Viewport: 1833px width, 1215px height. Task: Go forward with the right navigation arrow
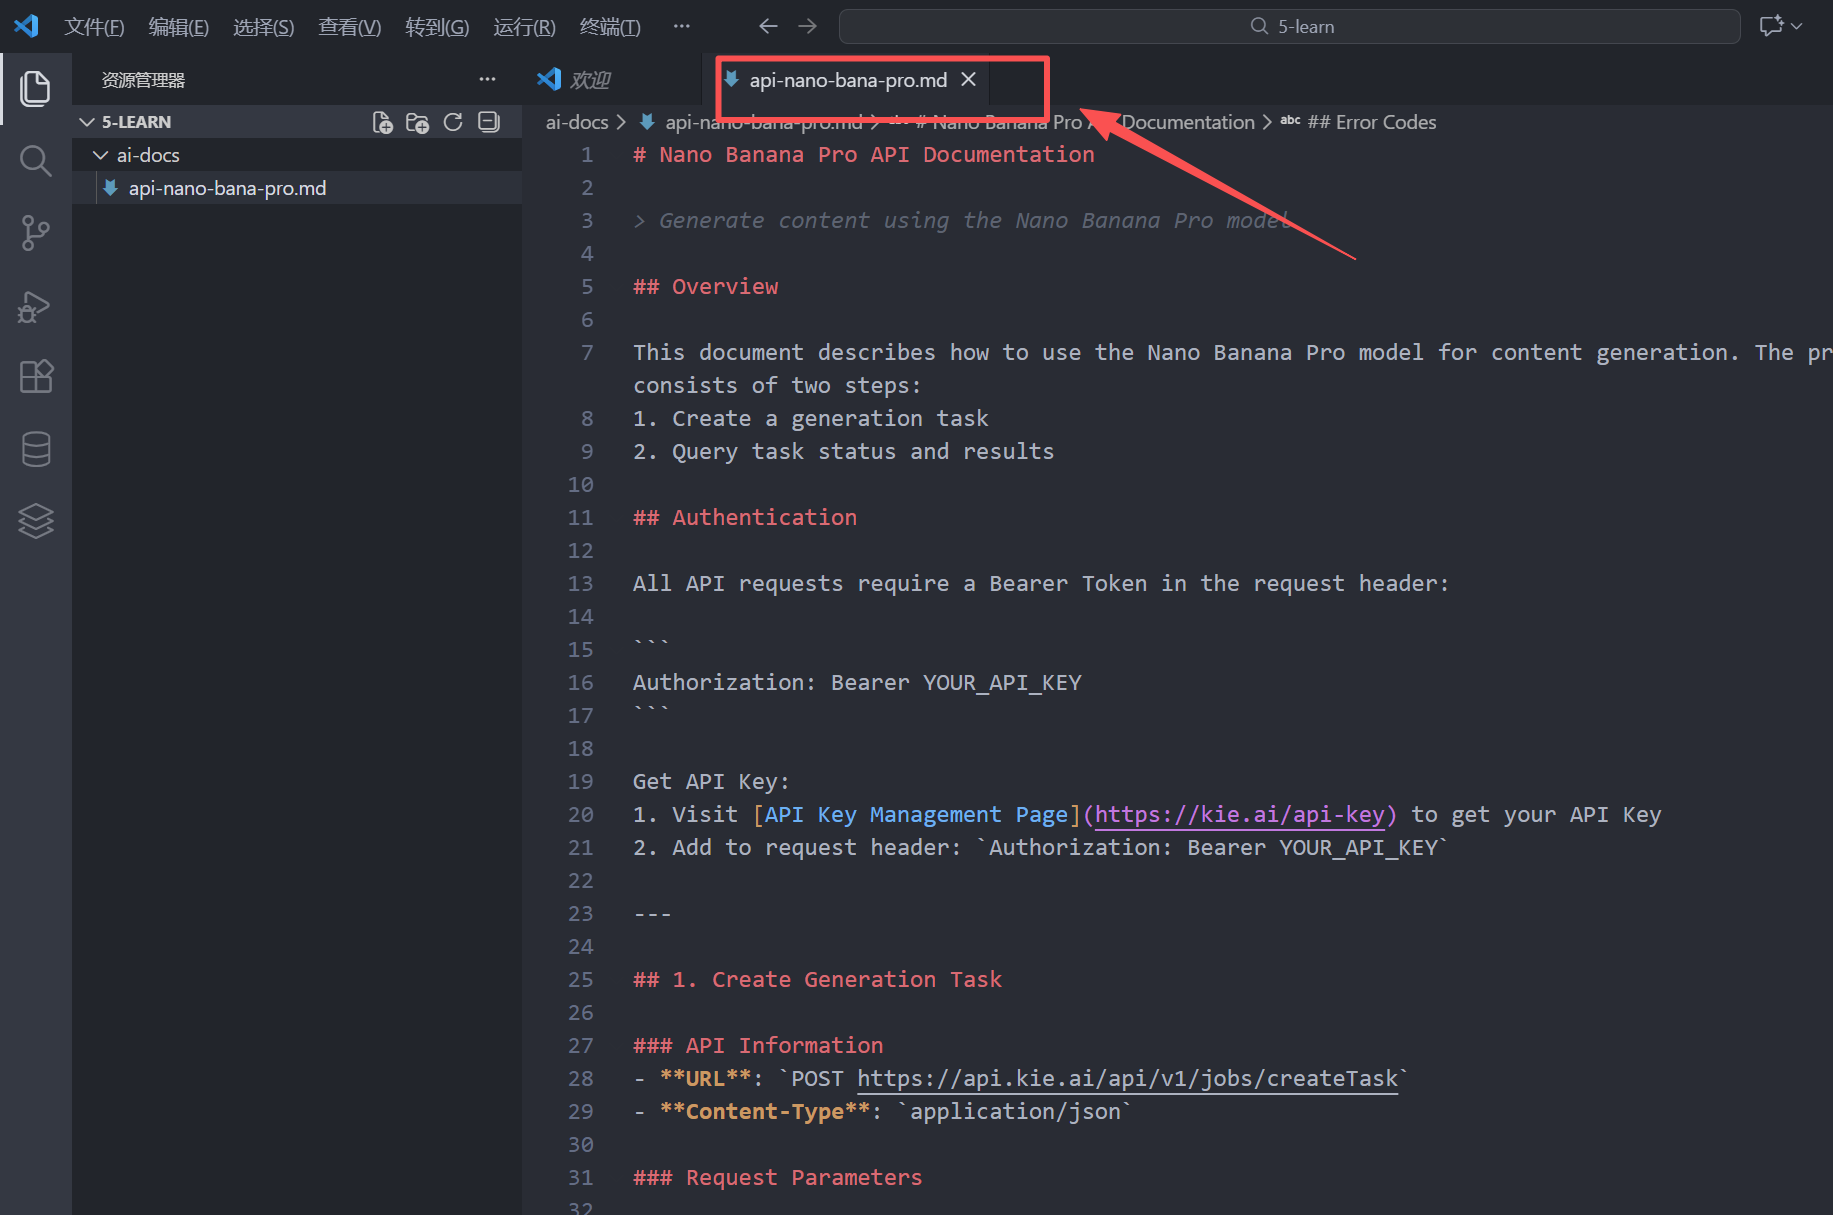pyautogui.click(x=808, y=26)
